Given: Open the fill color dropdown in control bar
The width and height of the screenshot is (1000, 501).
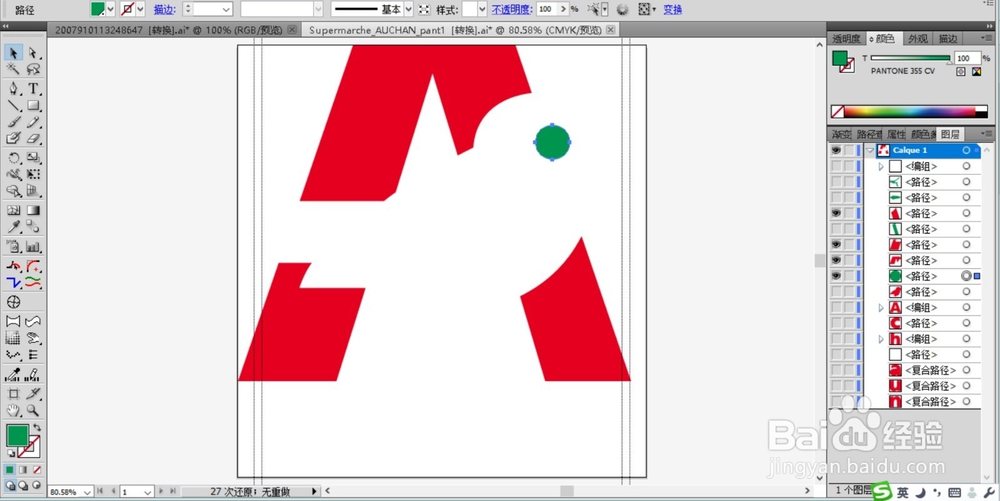Looking at the screenshot, I should point(110,9).
